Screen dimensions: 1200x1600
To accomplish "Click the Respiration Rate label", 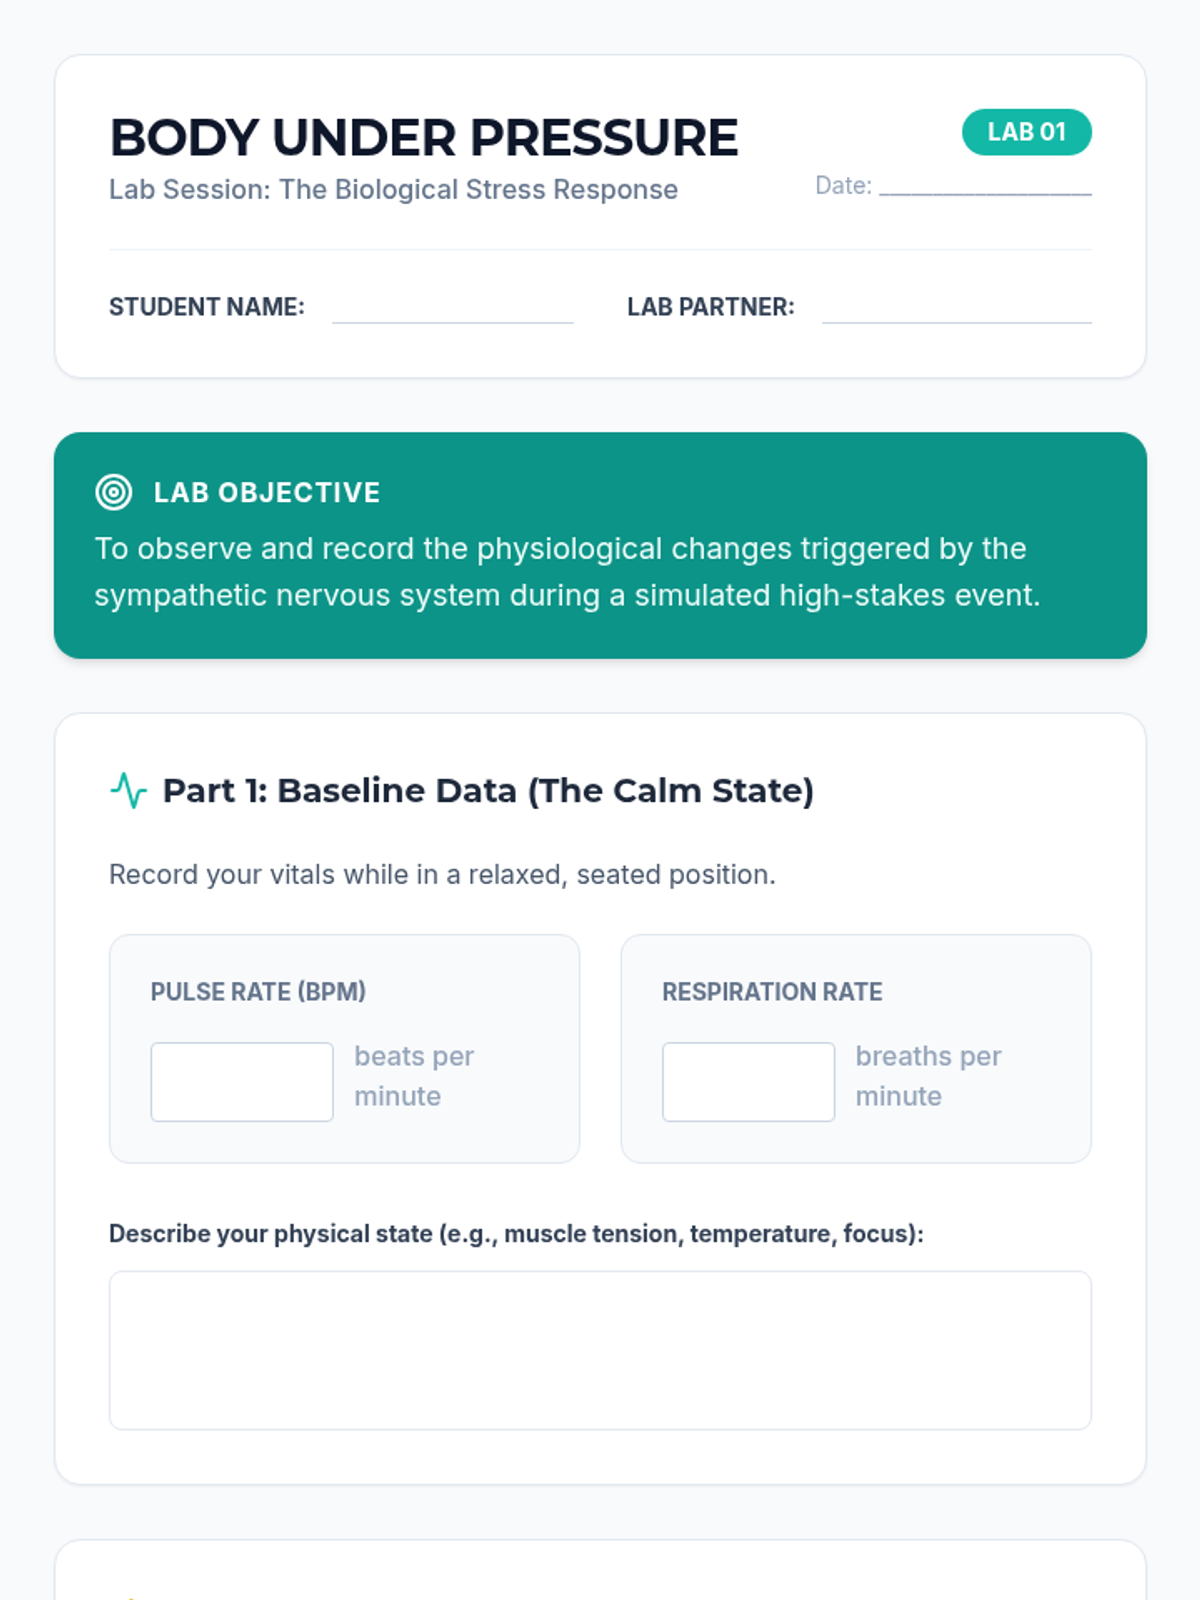I will 772,992.
